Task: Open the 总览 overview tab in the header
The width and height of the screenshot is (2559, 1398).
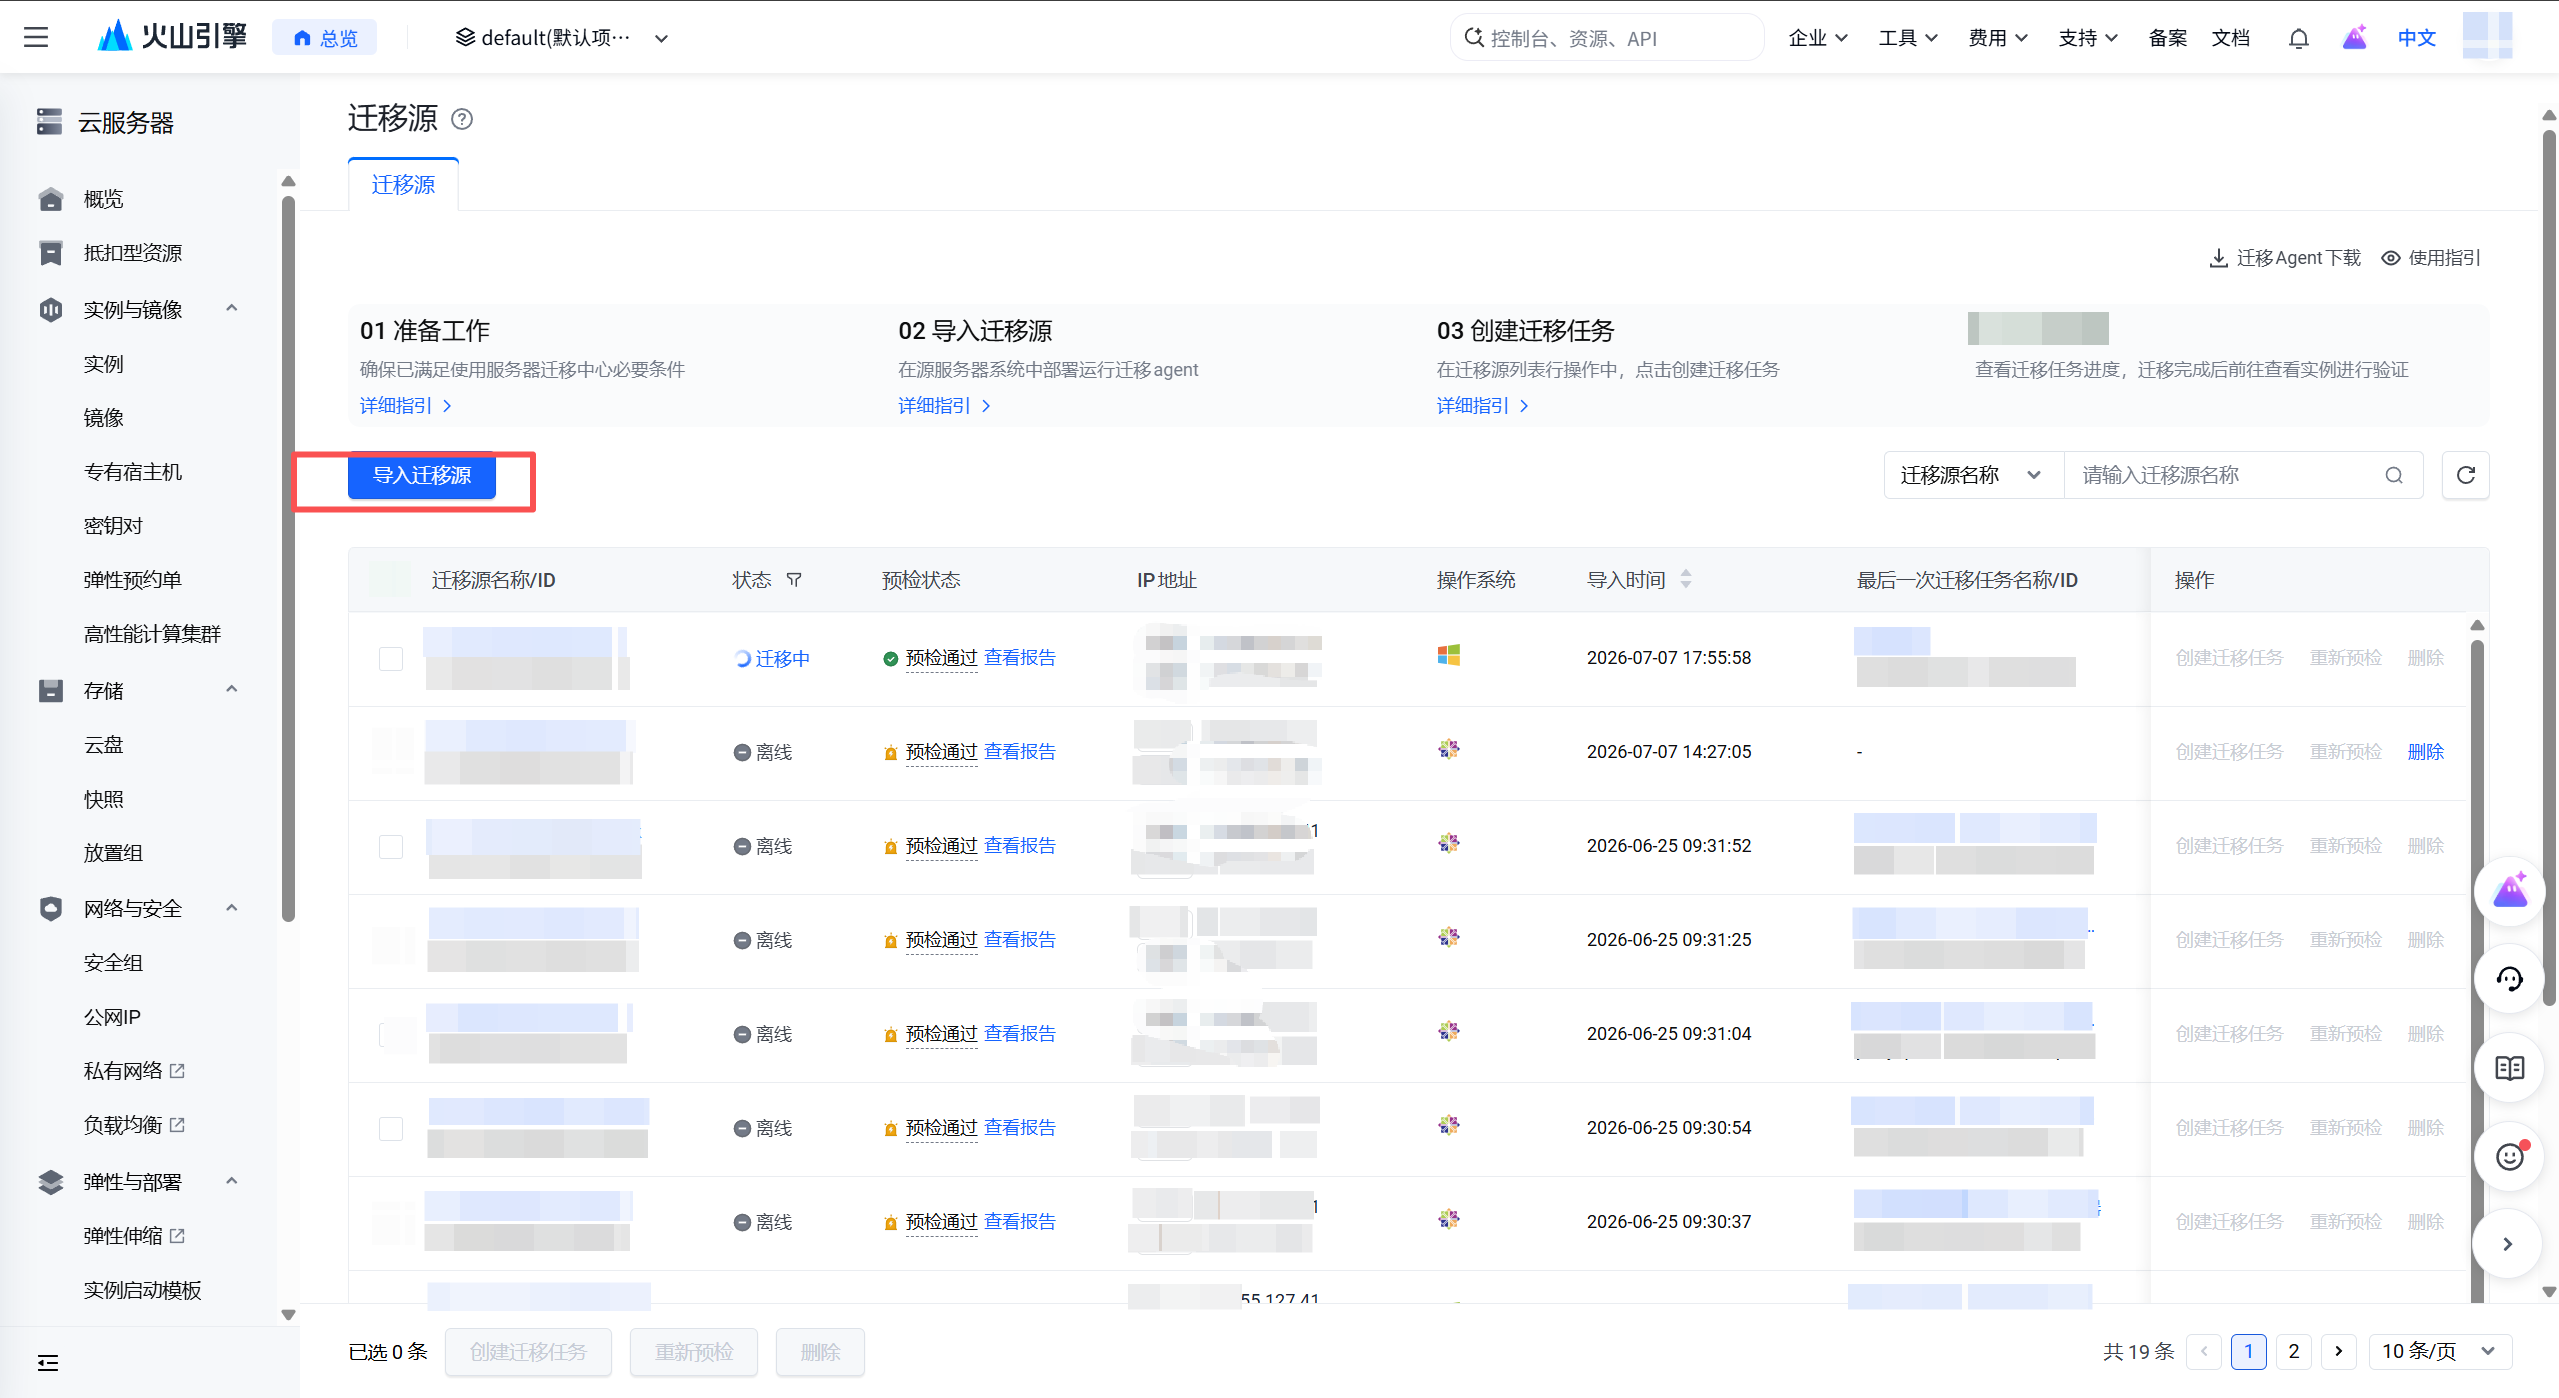Action: click(325, 38)
